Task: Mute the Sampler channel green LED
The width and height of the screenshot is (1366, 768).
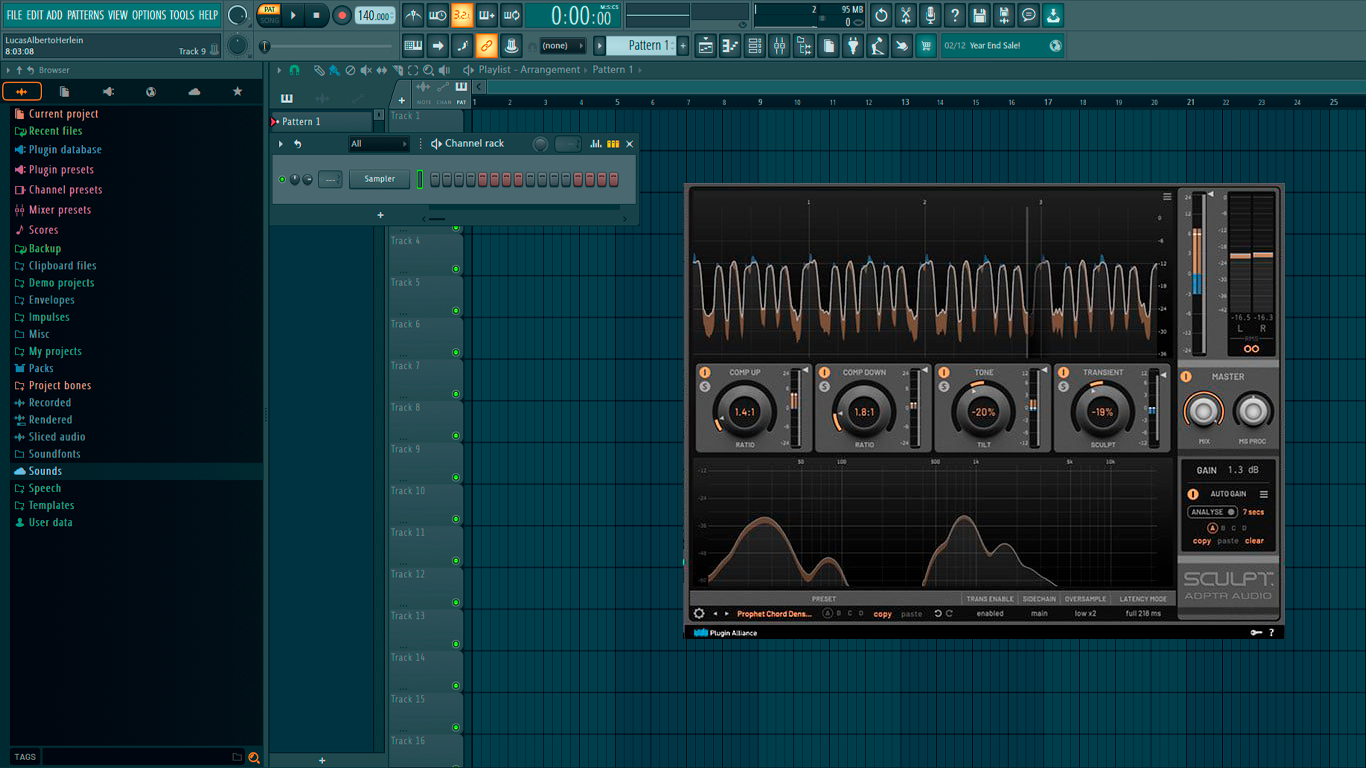Action: click(282, 179)
